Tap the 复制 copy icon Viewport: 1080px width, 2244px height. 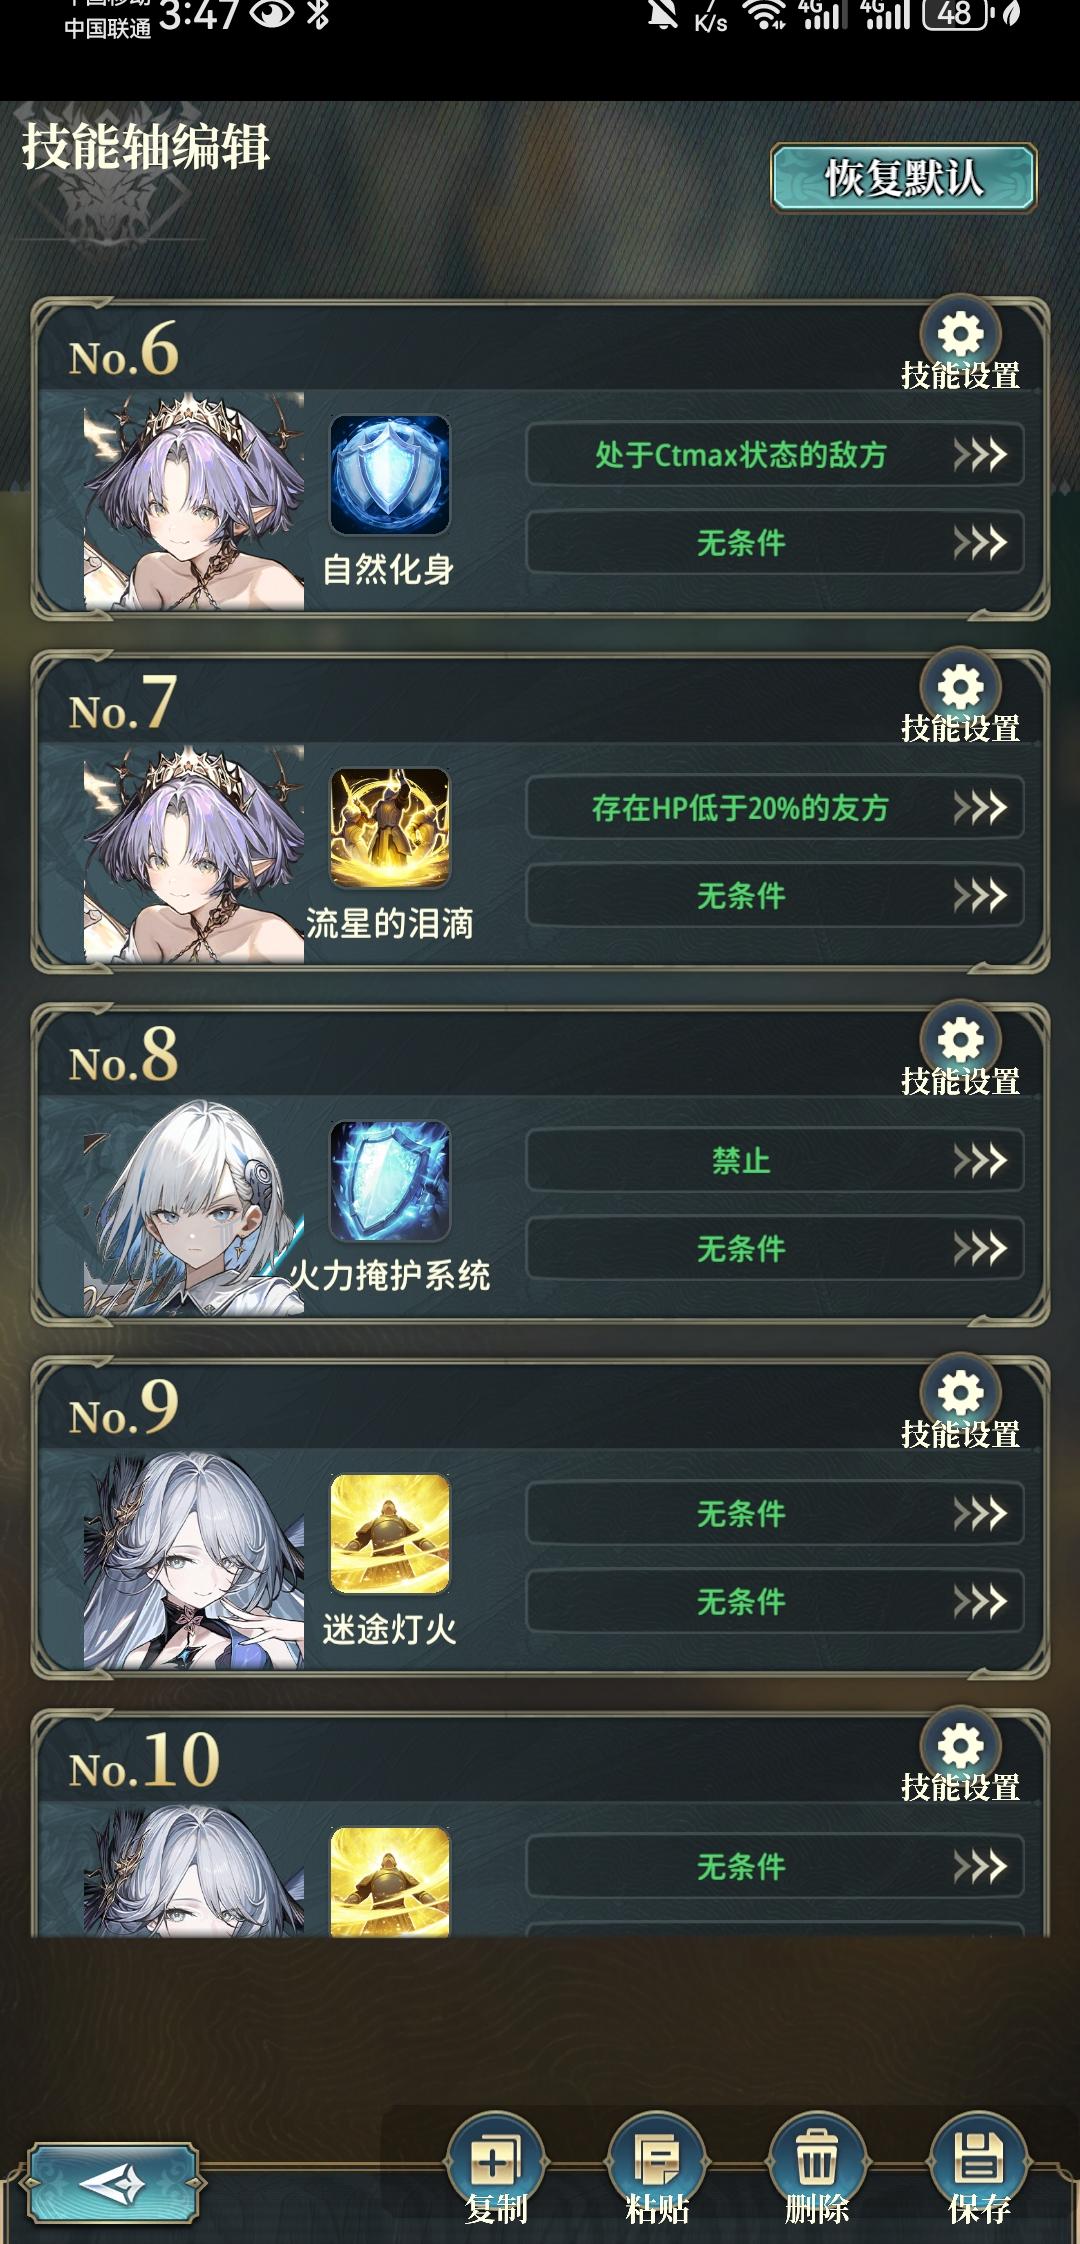495,2161
